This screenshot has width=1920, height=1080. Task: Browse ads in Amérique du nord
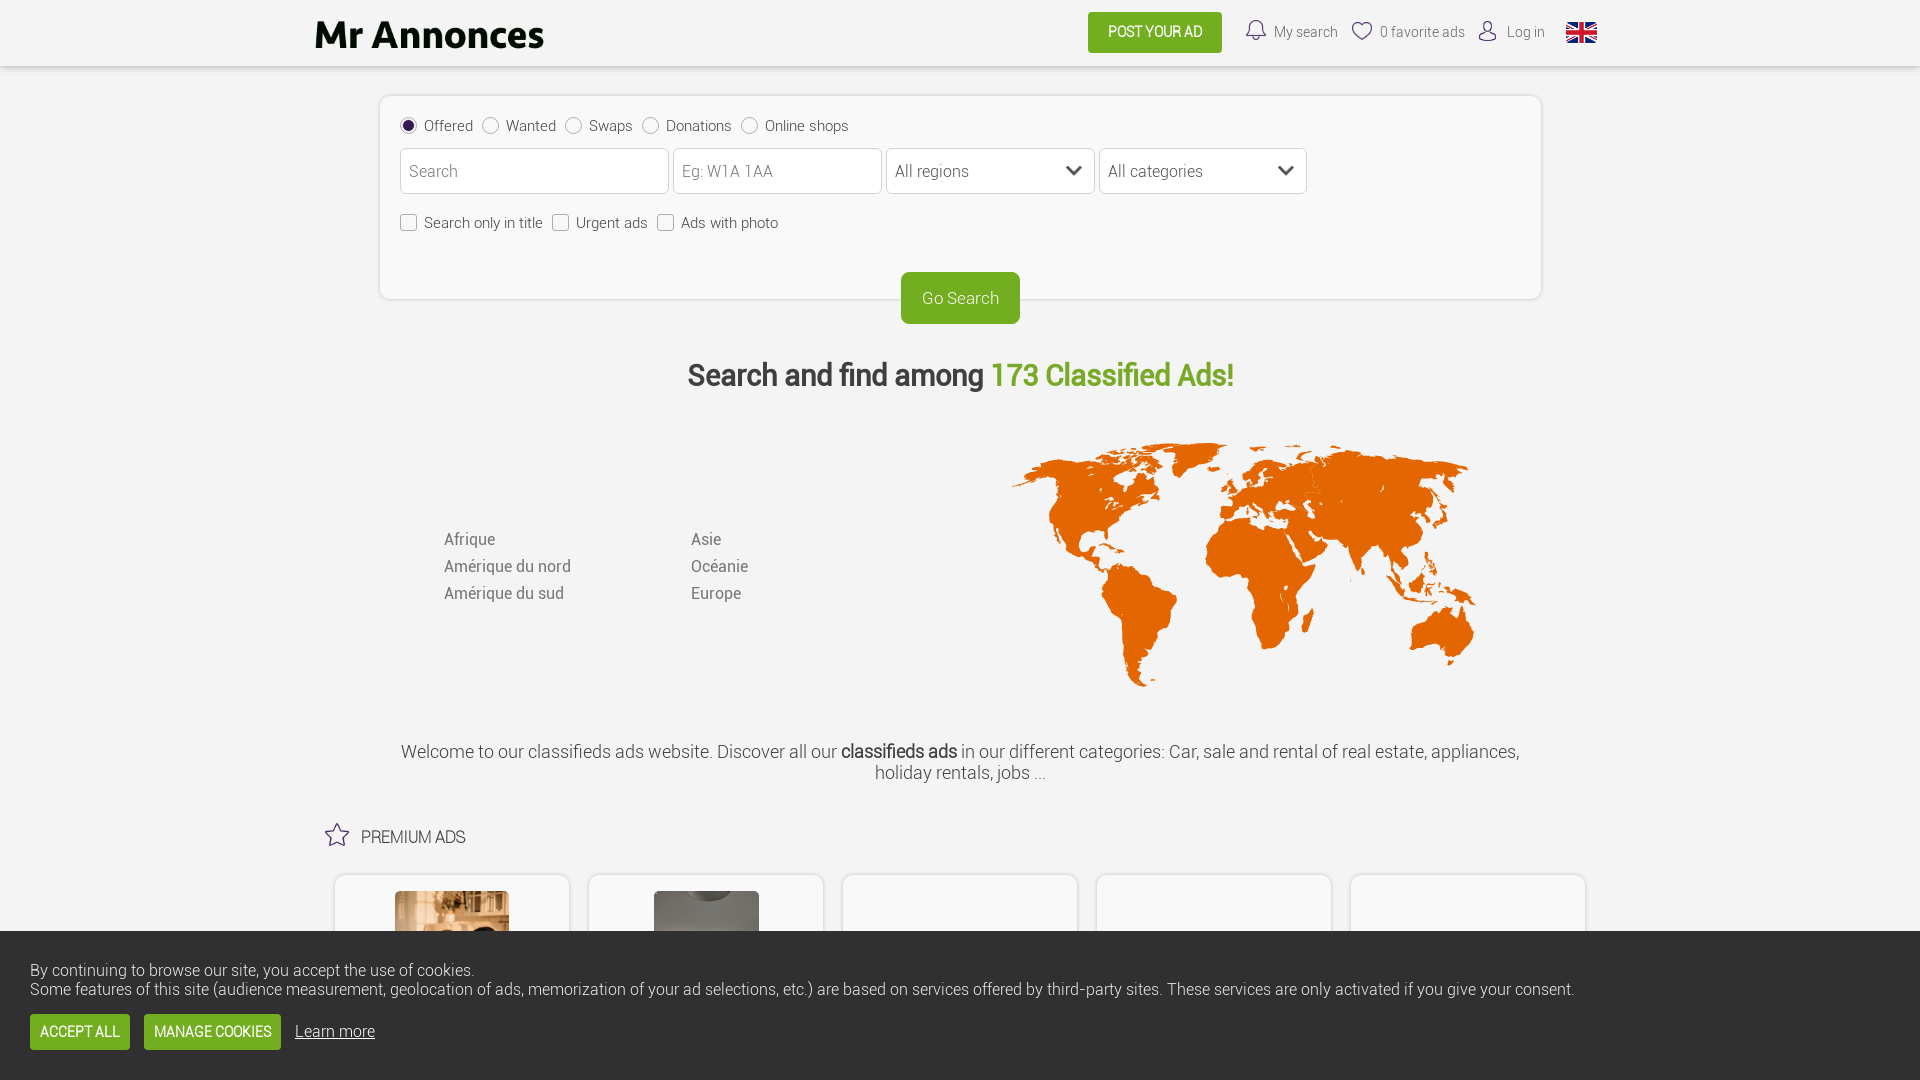pyautogui.click(x=507, y=566)
